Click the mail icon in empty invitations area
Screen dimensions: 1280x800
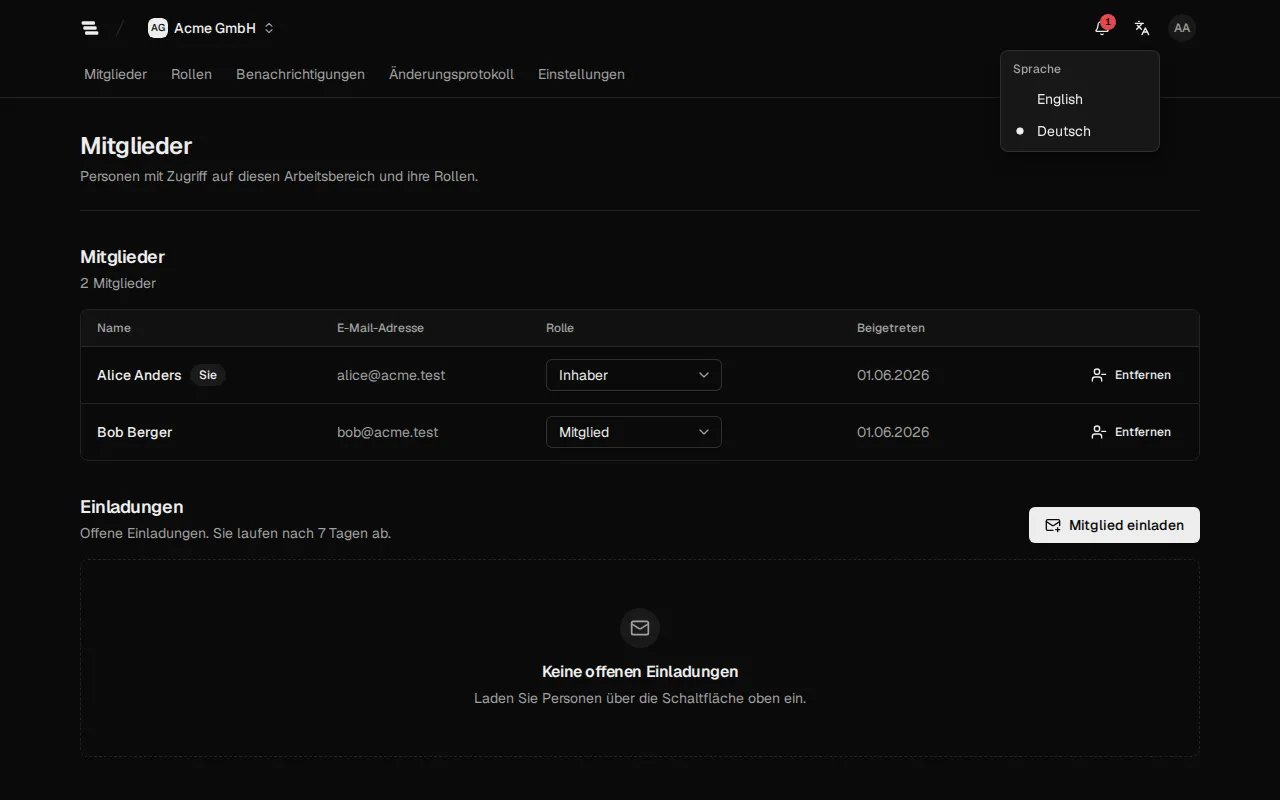click(640, 628)
